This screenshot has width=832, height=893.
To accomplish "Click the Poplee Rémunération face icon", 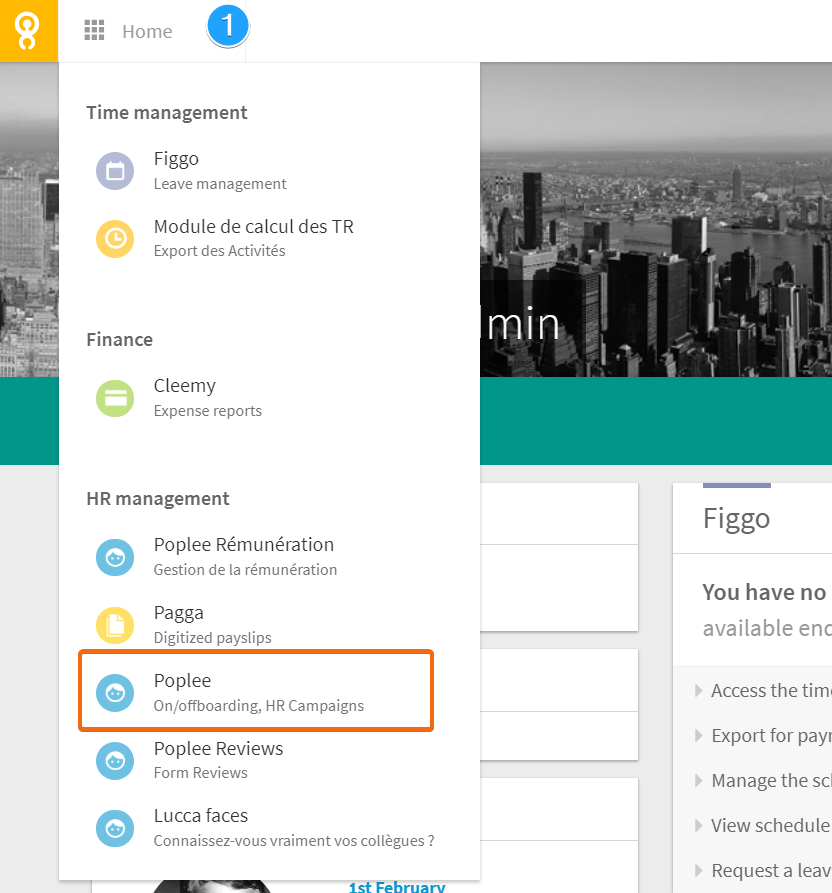I will click(115, 557).
